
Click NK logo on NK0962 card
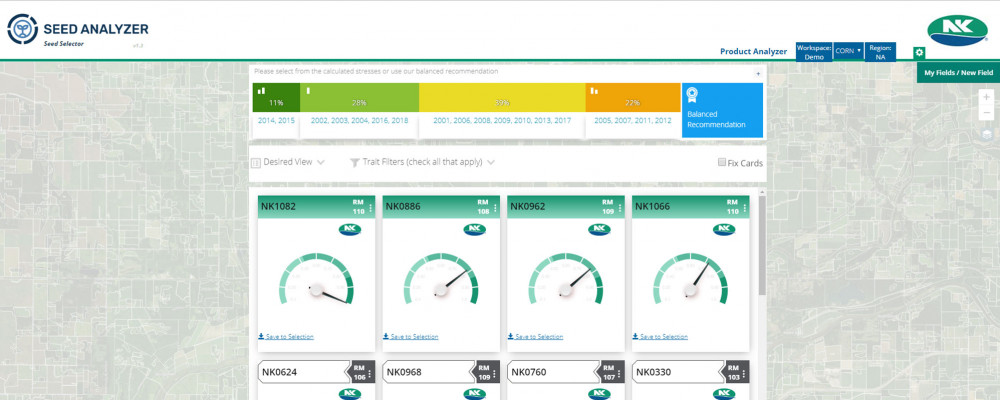tap(599, 230)
